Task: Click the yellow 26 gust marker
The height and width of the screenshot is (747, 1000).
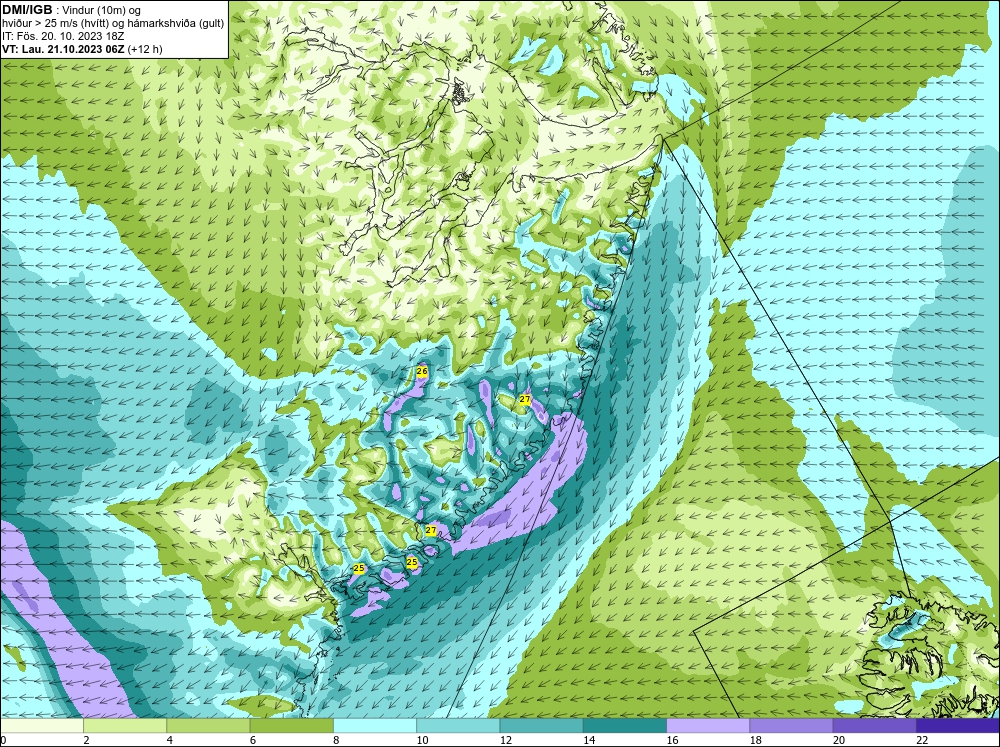Action: (422, 371)
